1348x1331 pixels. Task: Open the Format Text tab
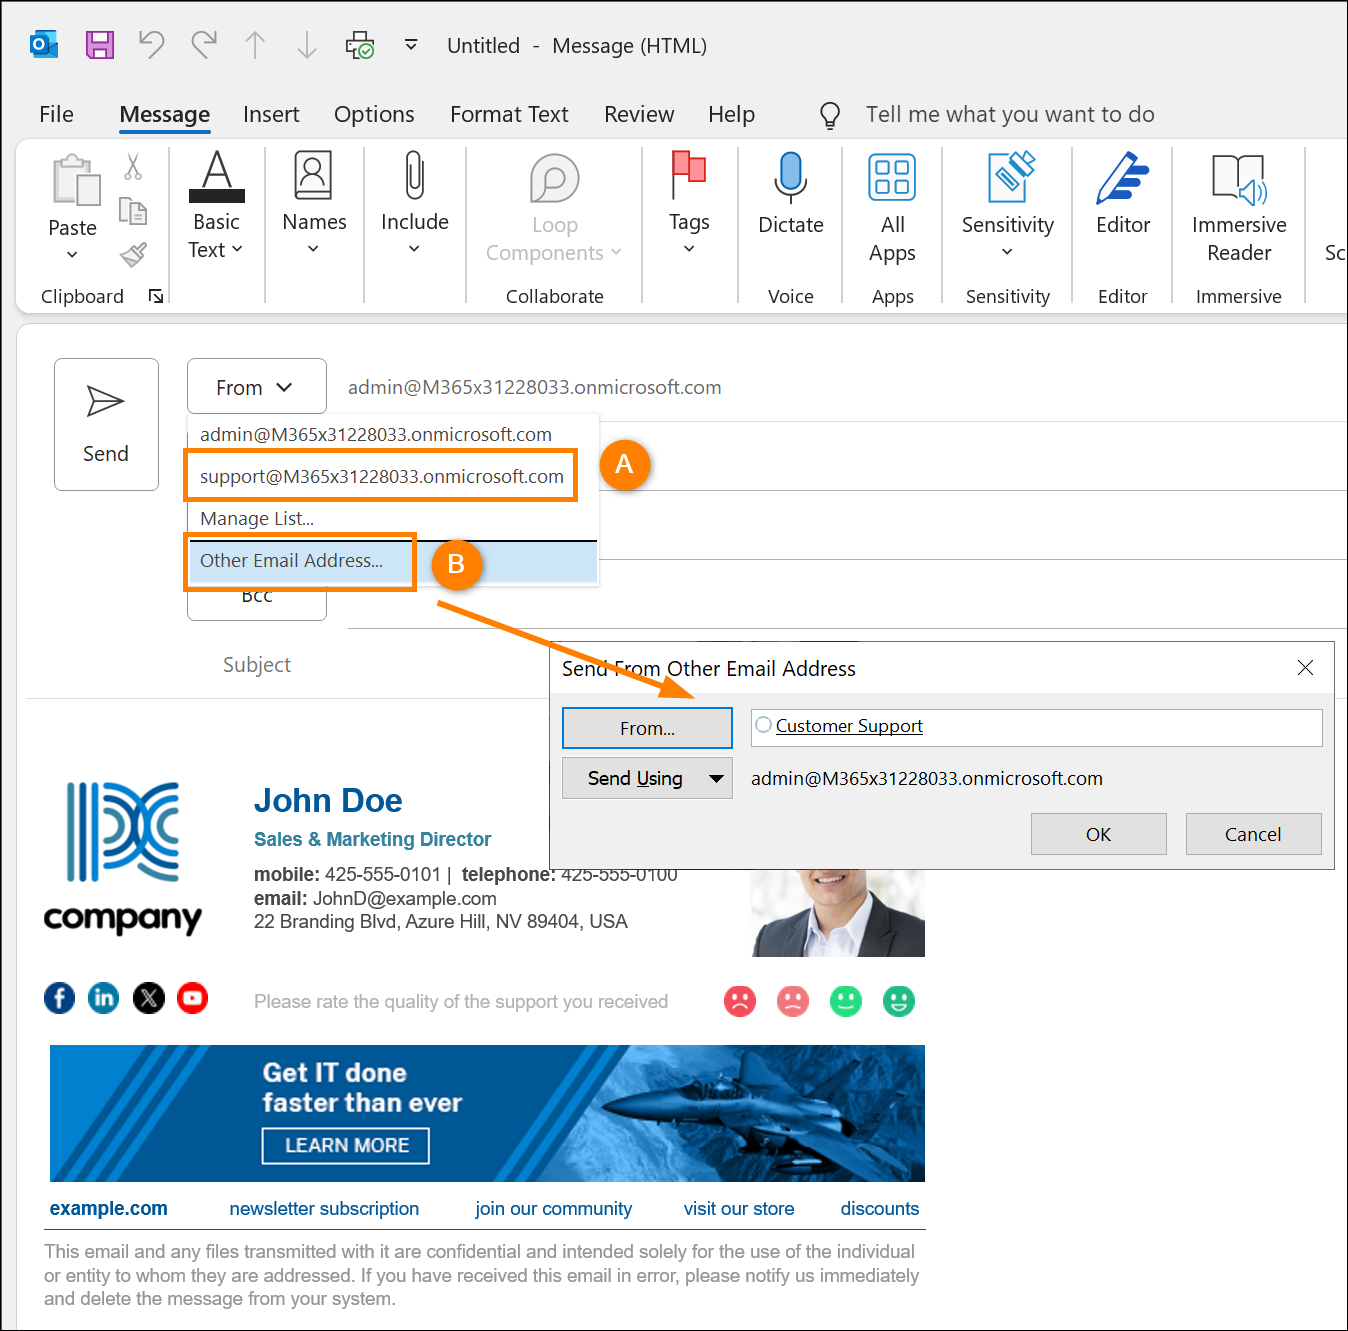tap(509, 115)
